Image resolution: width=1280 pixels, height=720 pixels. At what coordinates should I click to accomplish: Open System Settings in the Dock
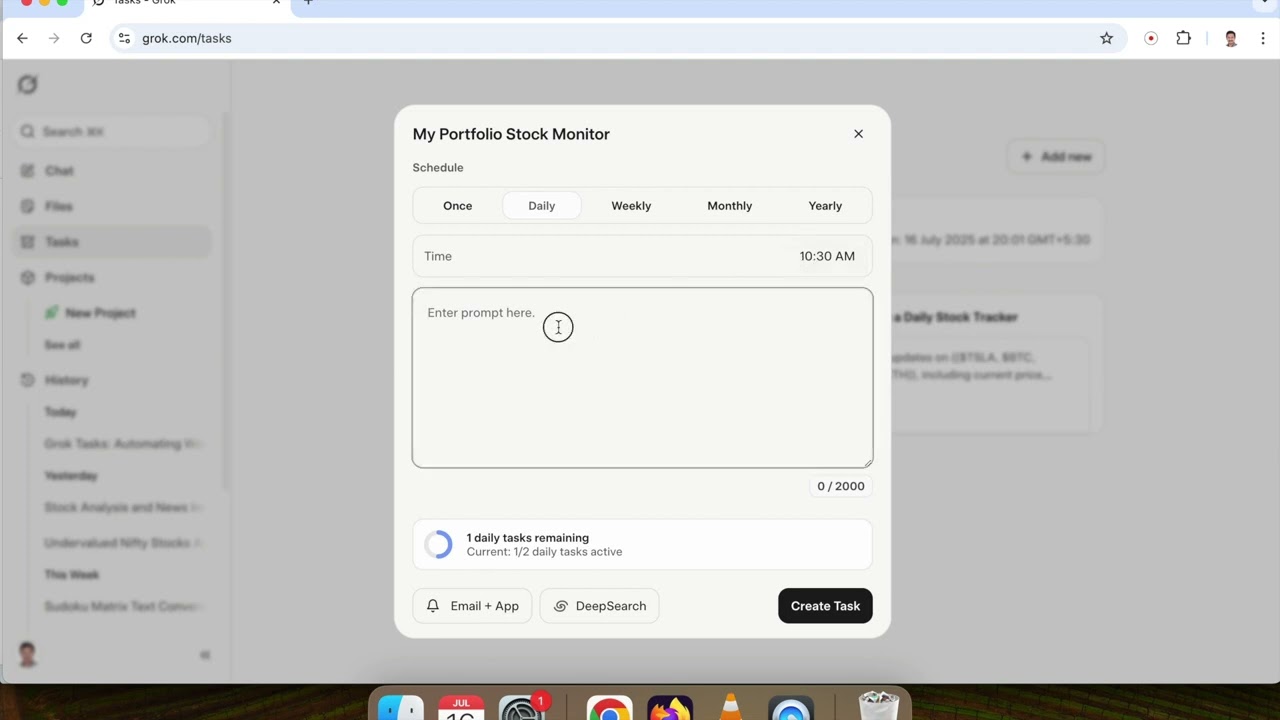[x=521, y=708]
